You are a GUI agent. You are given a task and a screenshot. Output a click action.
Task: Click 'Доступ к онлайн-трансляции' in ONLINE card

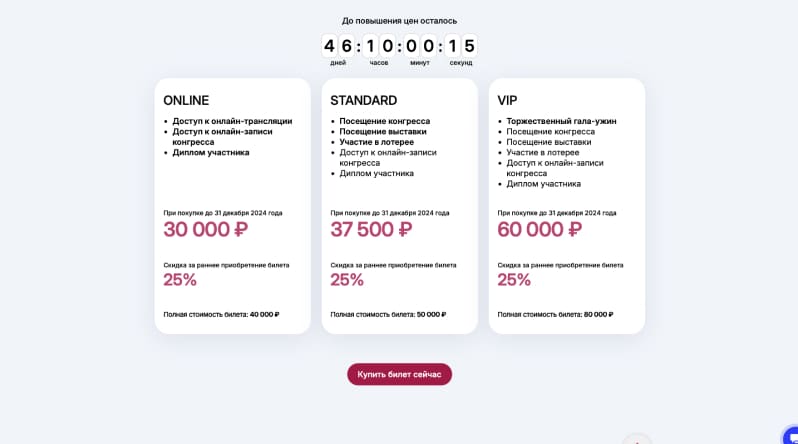coord(232,121)
